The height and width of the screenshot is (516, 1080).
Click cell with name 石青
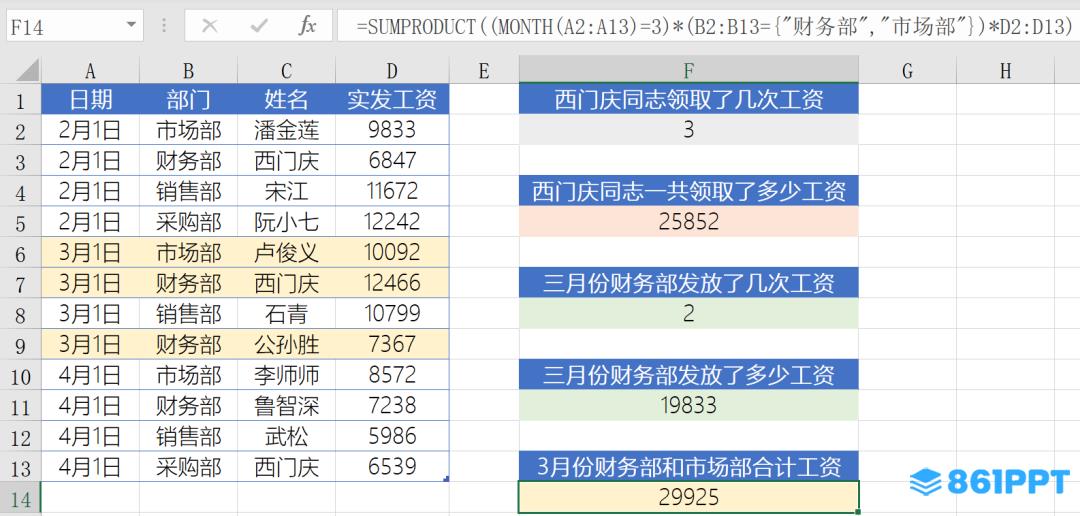287,313
